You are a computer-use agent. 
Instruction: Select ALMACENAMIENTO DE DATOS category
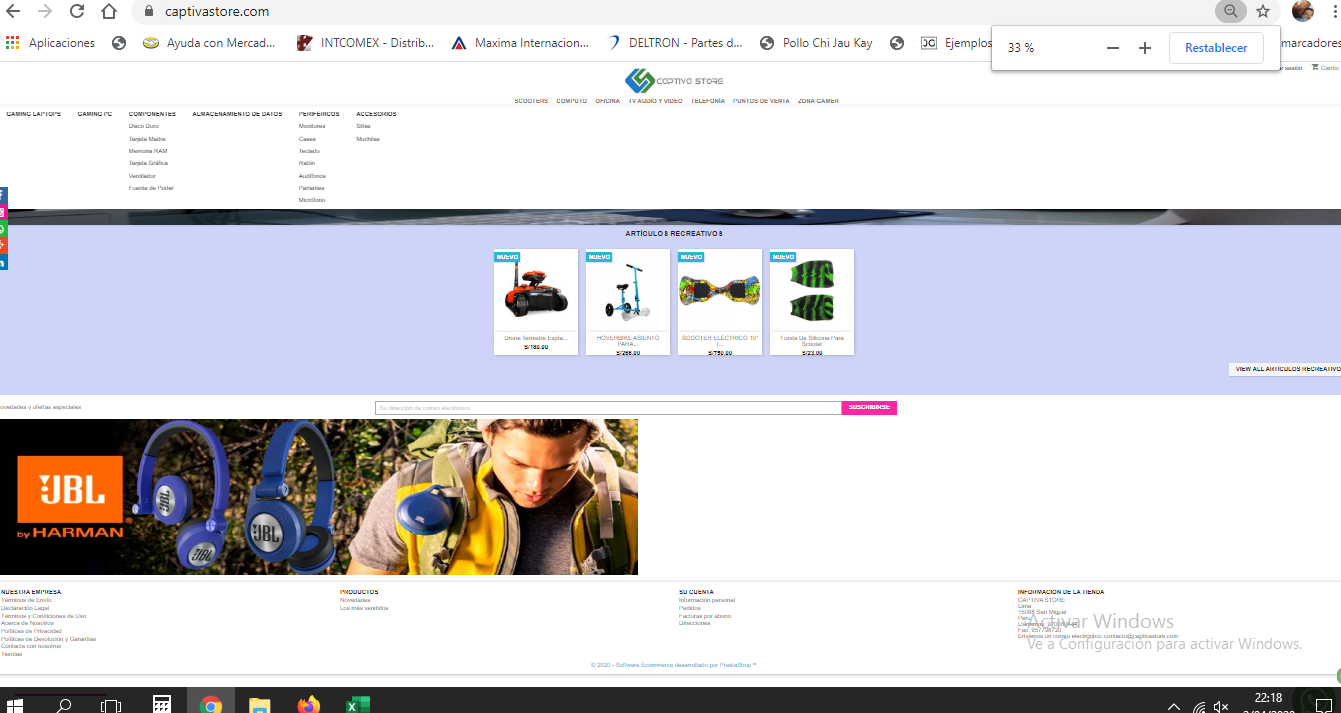pyautogui.click(x=237, y=114)
